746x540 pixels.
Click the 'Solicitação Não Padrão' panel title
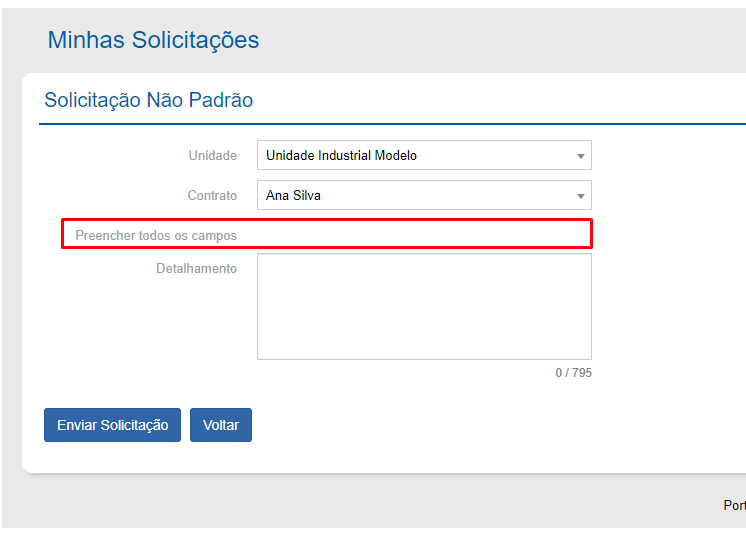148,100
